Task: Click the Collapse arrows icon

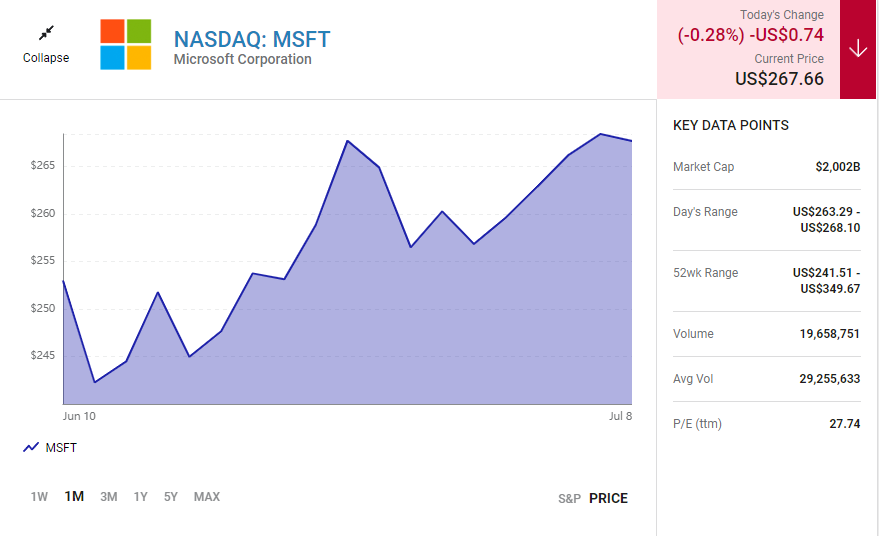Action: (x=46, y=33)
